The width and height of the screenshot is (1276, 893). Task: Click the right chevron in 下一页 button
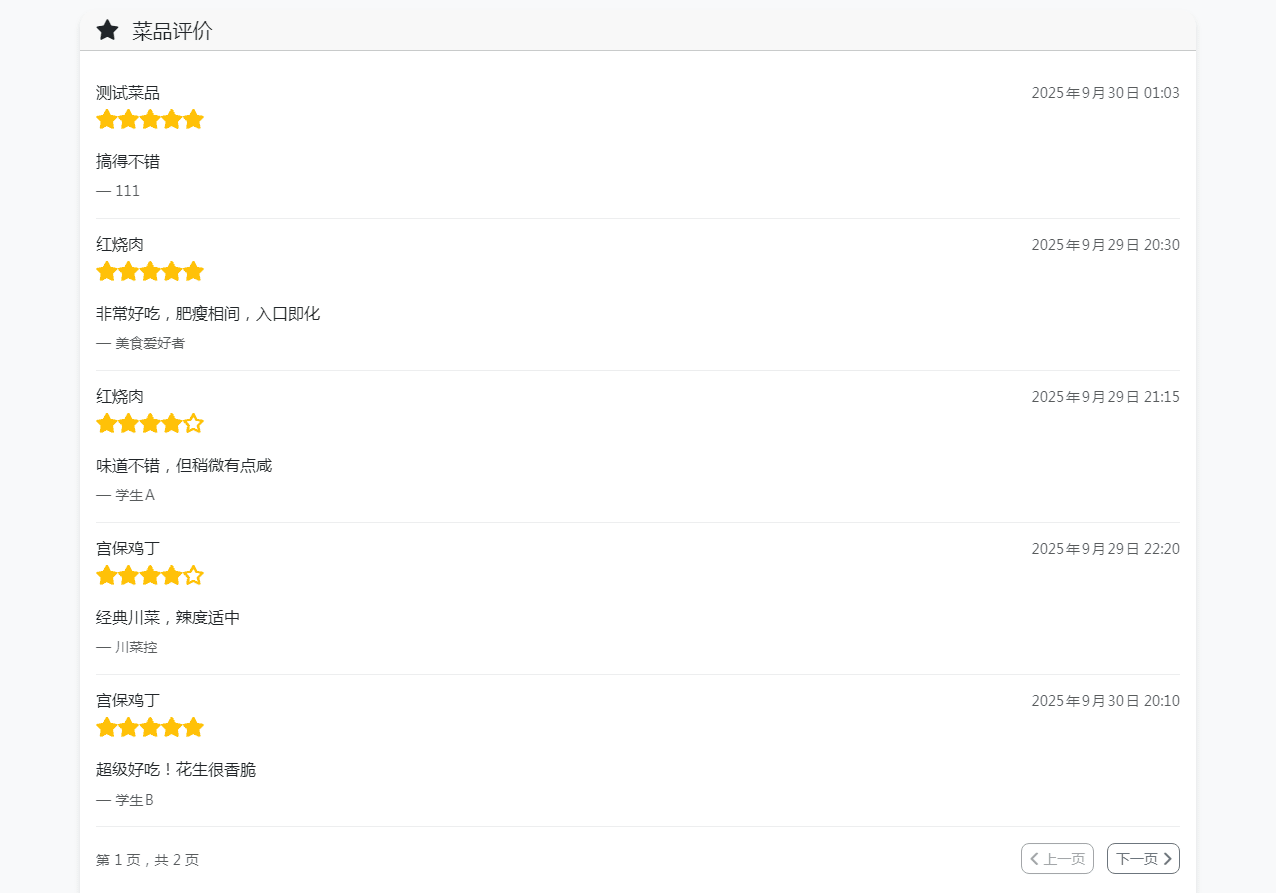(x=1168, y=859)
